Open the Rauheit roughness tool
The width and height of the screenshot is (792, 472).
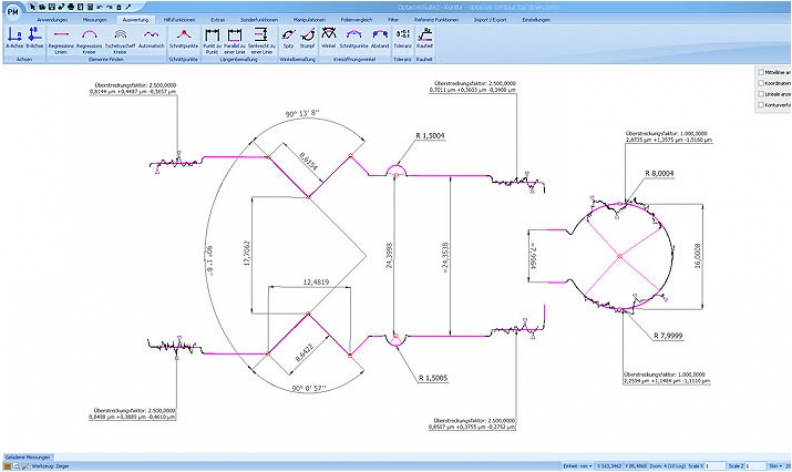click(425, 38)
